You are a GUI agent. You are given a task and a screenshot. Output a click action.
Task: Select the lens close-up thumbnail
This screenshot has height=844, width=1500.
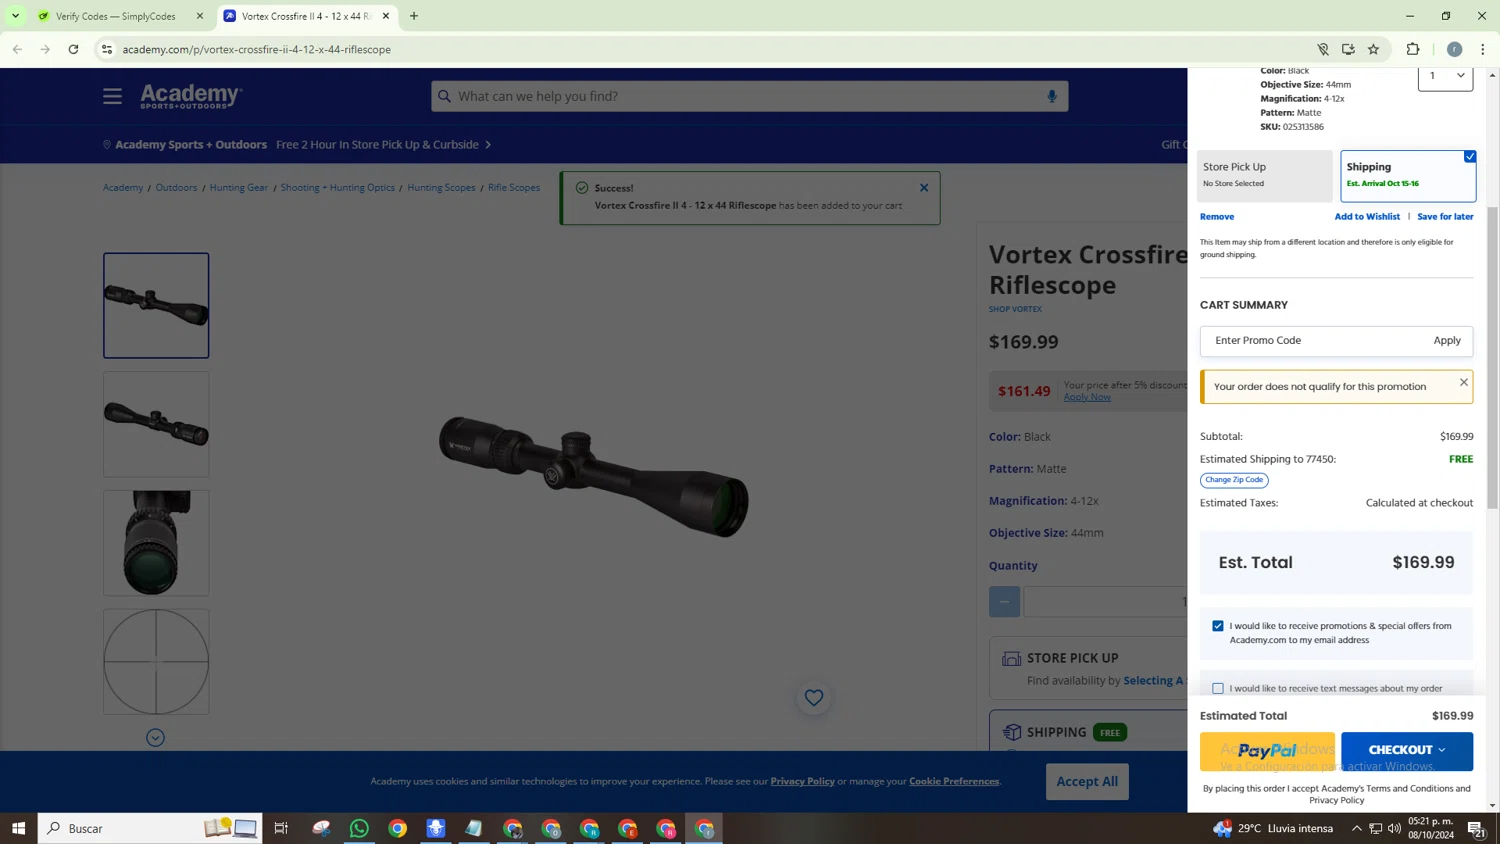(x=156, y=543)
